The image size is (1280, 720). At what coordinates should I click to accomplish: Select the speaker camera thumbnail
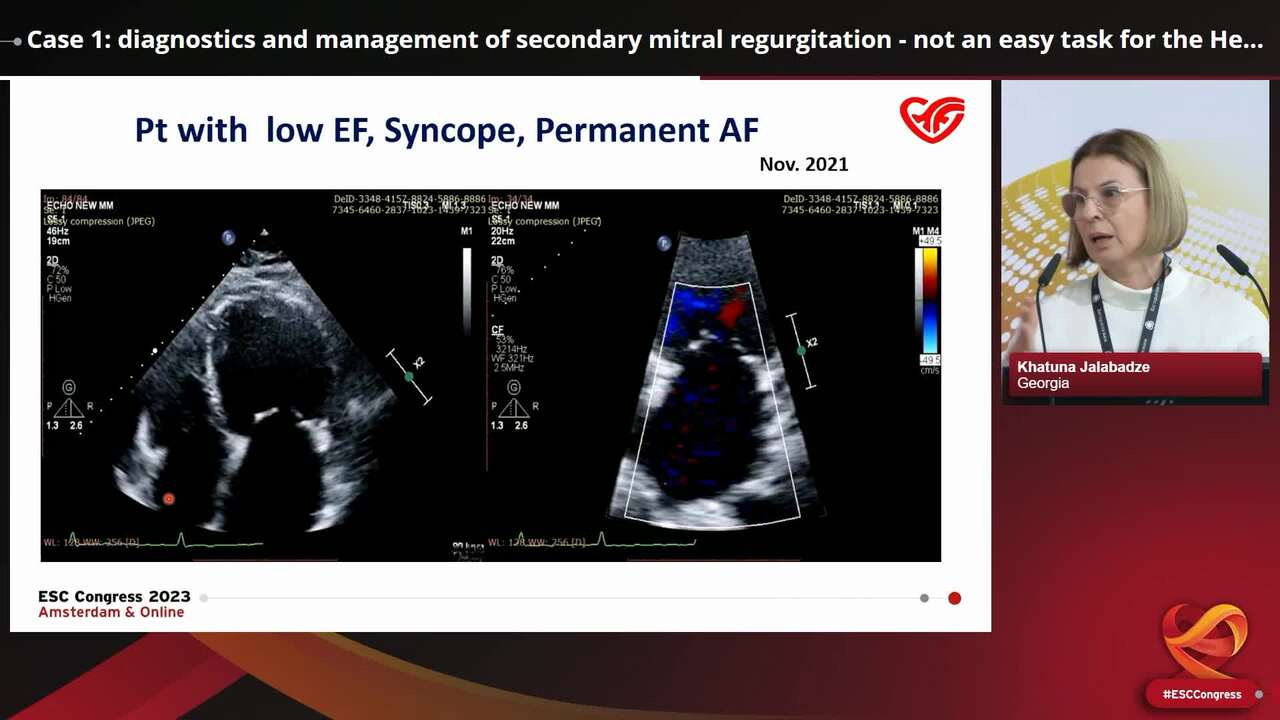(x=1135, y=240)
